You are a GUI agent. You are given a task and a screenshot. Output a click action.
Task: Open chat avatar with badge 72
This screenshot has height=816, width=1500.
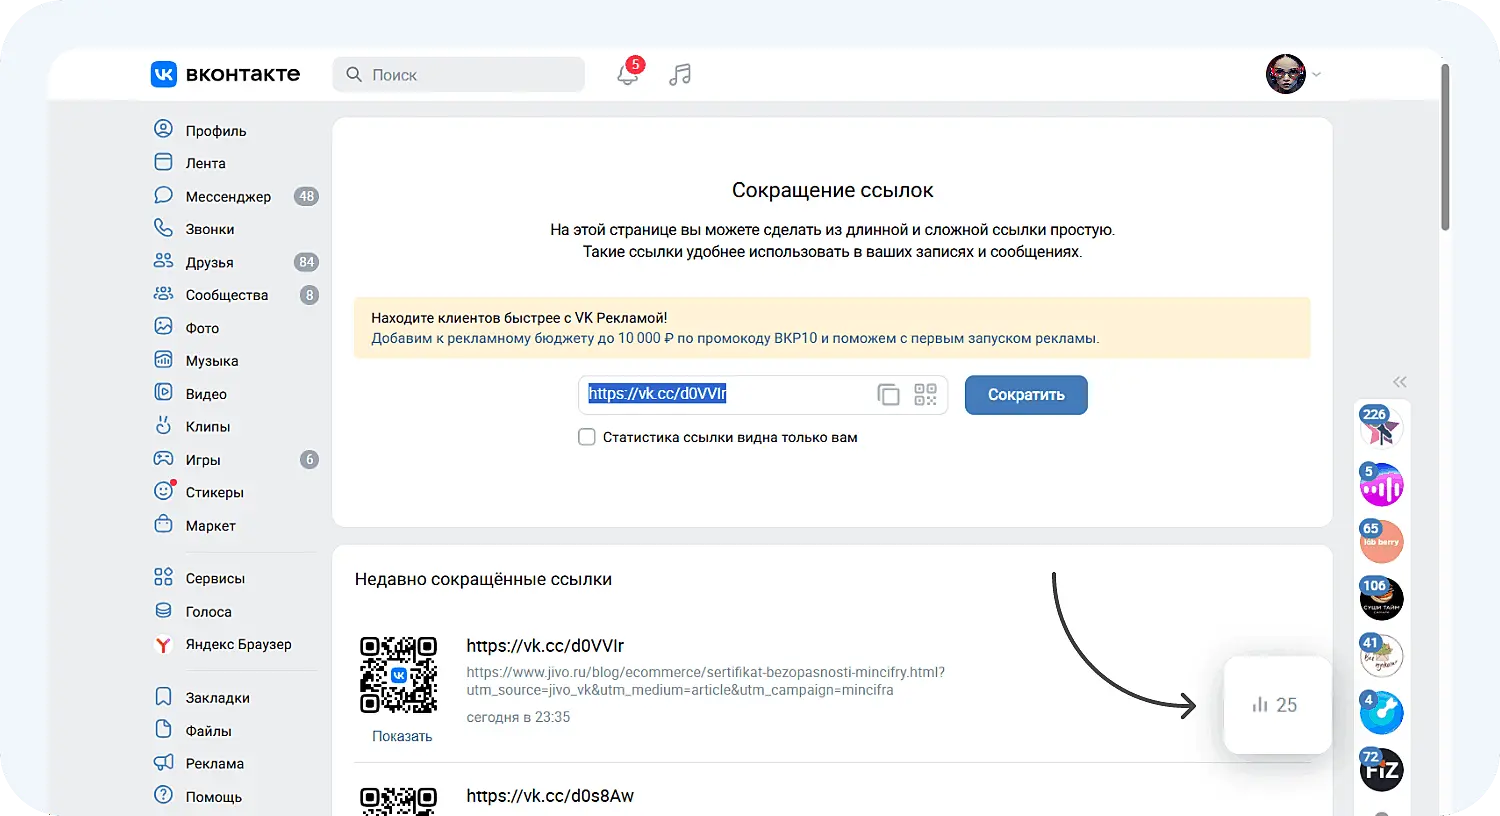pos(1382,770)
